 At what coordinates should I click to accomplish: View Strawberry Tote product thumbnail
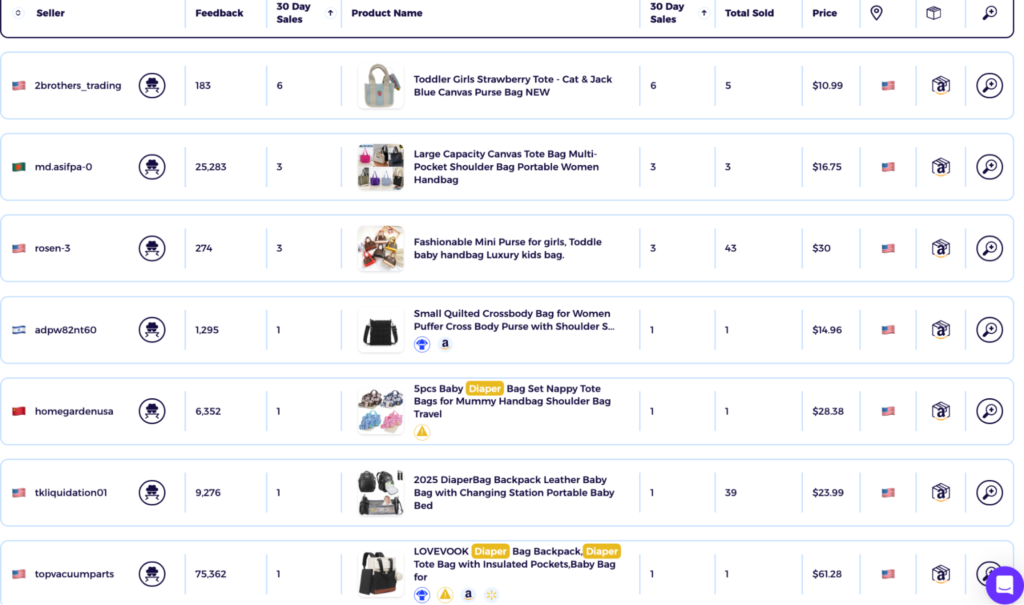[381, 86]
